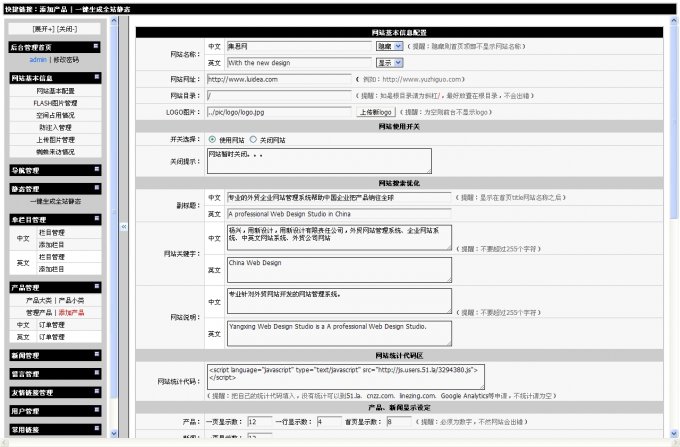The height and width of the screenshot is (447, 680).
Task: Click the LOGO图片 path input field
Action: pos(279,112)
